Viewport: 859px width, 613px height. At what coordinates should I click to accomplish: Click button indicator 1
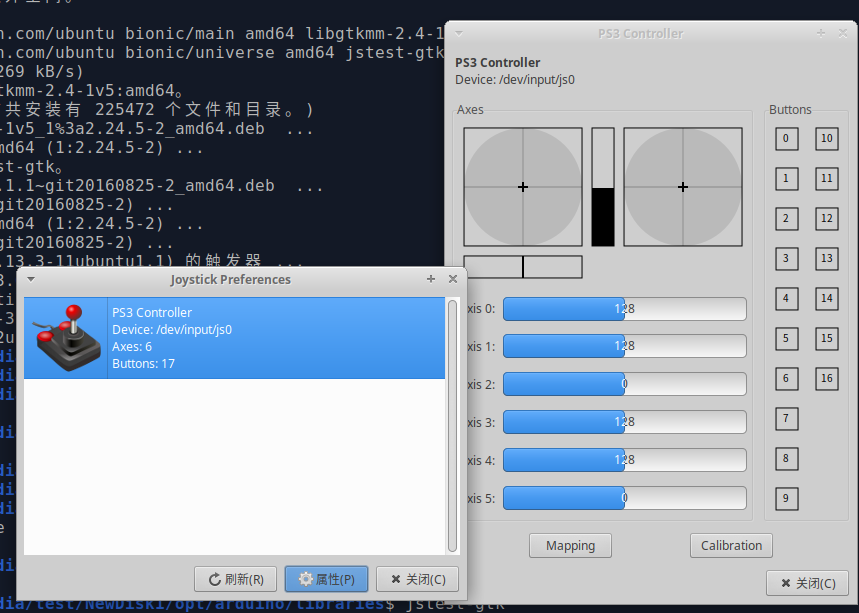pos(787,179)
